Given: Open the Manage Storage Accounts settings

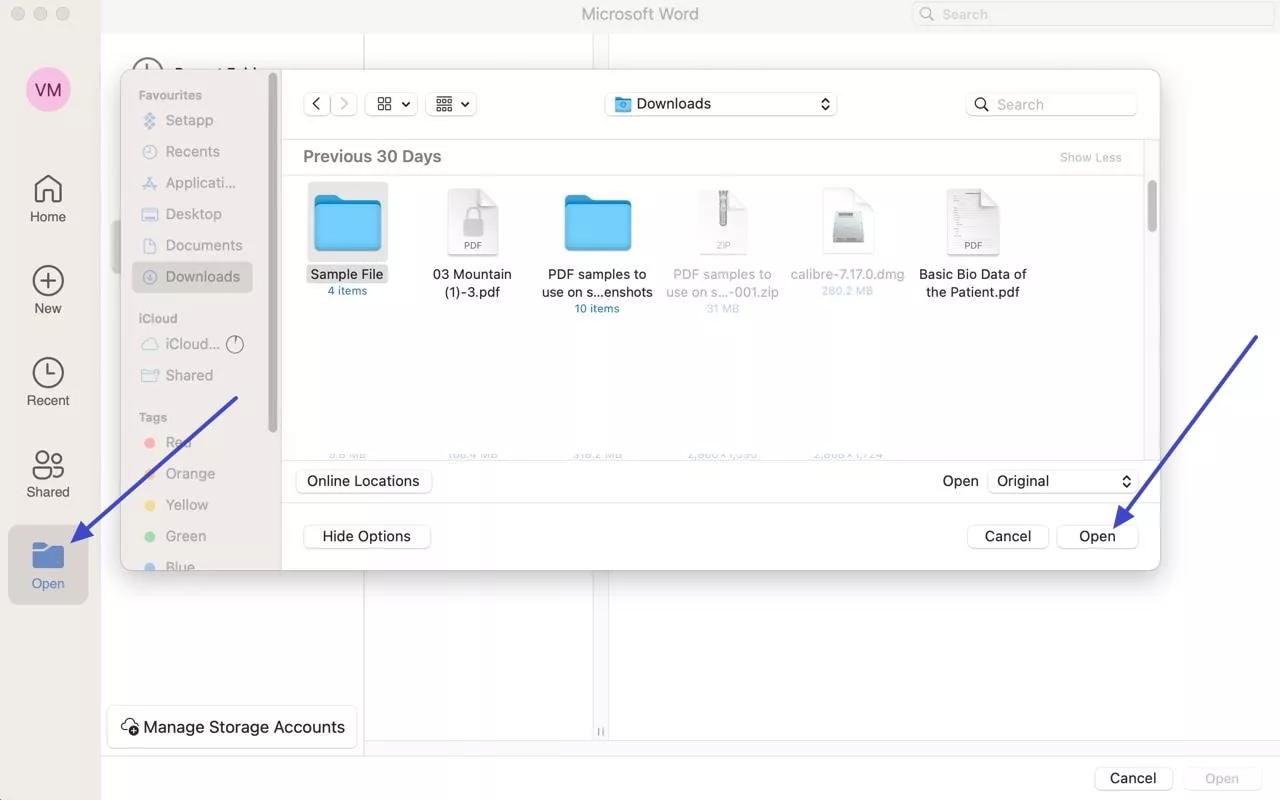Looking at the screenshot, I should [x=231, y=727].
